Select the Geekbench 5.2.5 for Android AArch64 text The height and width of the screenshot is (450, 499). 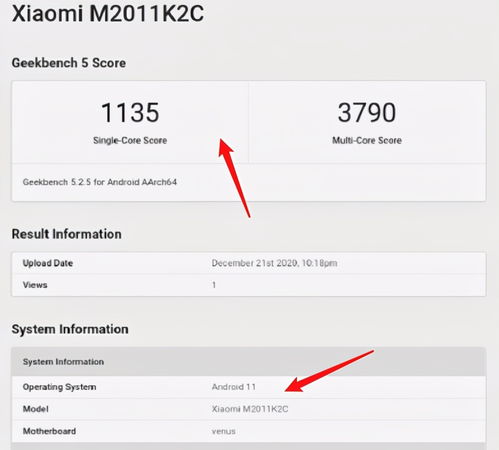click(x=100, y=182)
